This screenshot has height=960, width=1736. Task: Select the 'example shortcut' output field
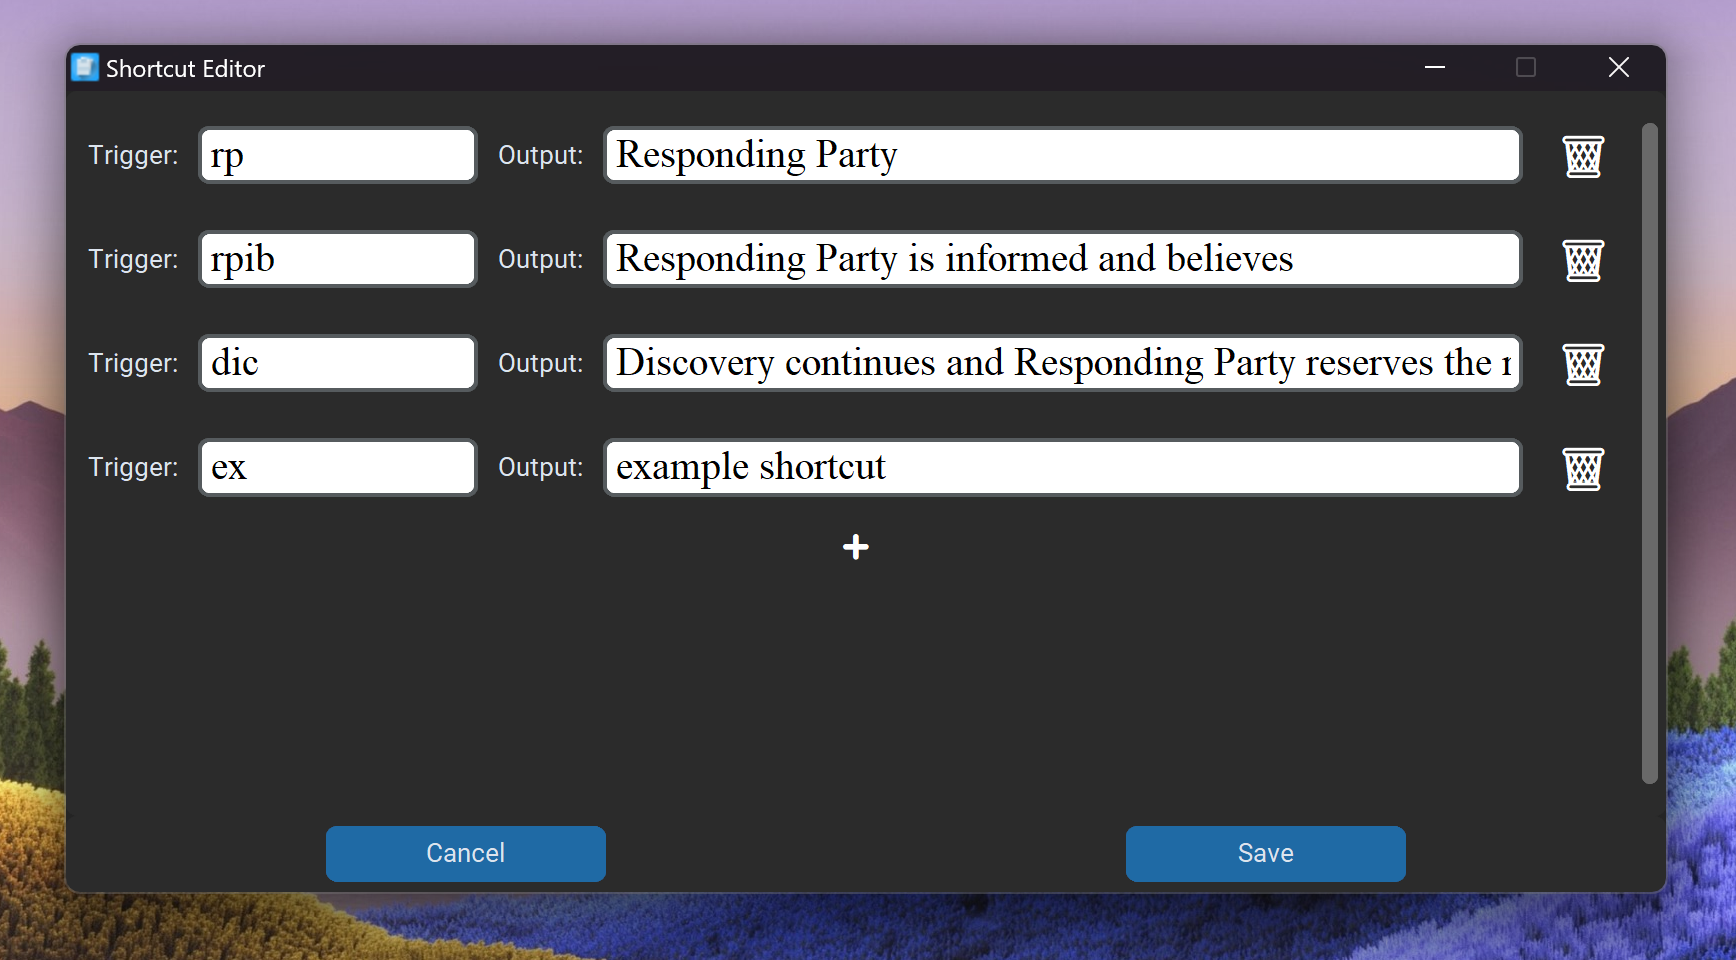point(1062,468)
